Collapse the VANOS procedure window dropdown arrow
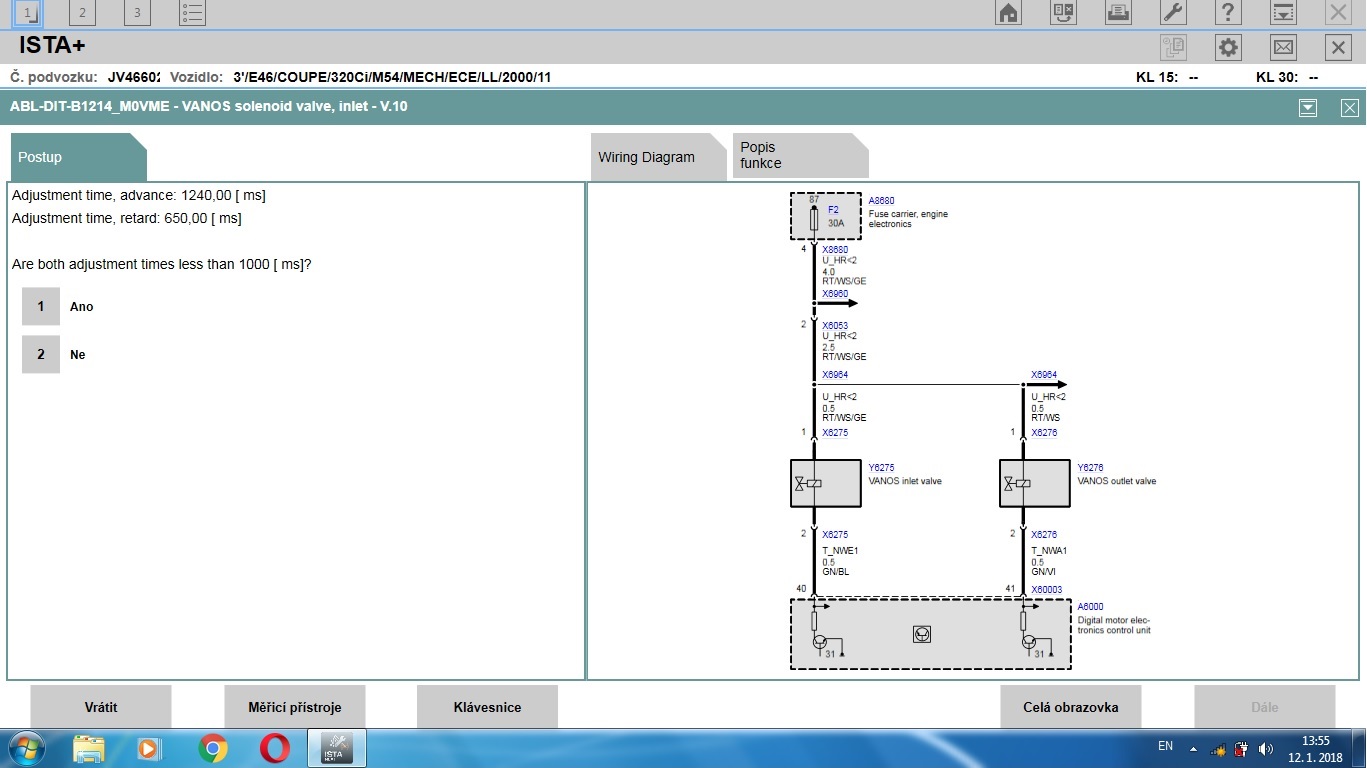This screenshot has height=768, width=1367. 1307,108
